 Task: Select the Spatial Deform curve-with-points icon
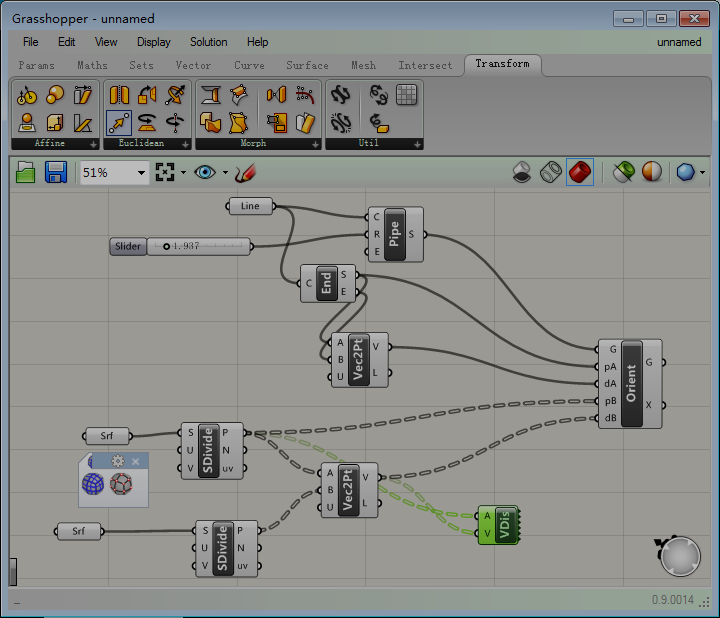tap(305, 95)
